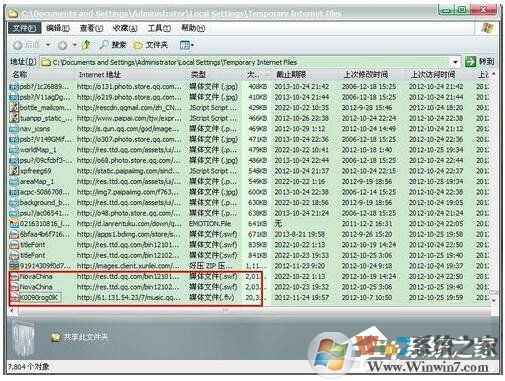Select the 0216310816 EMOTION file icon
Screen dimensions: 505x381
pyautogui.click(x=14, y=224)
